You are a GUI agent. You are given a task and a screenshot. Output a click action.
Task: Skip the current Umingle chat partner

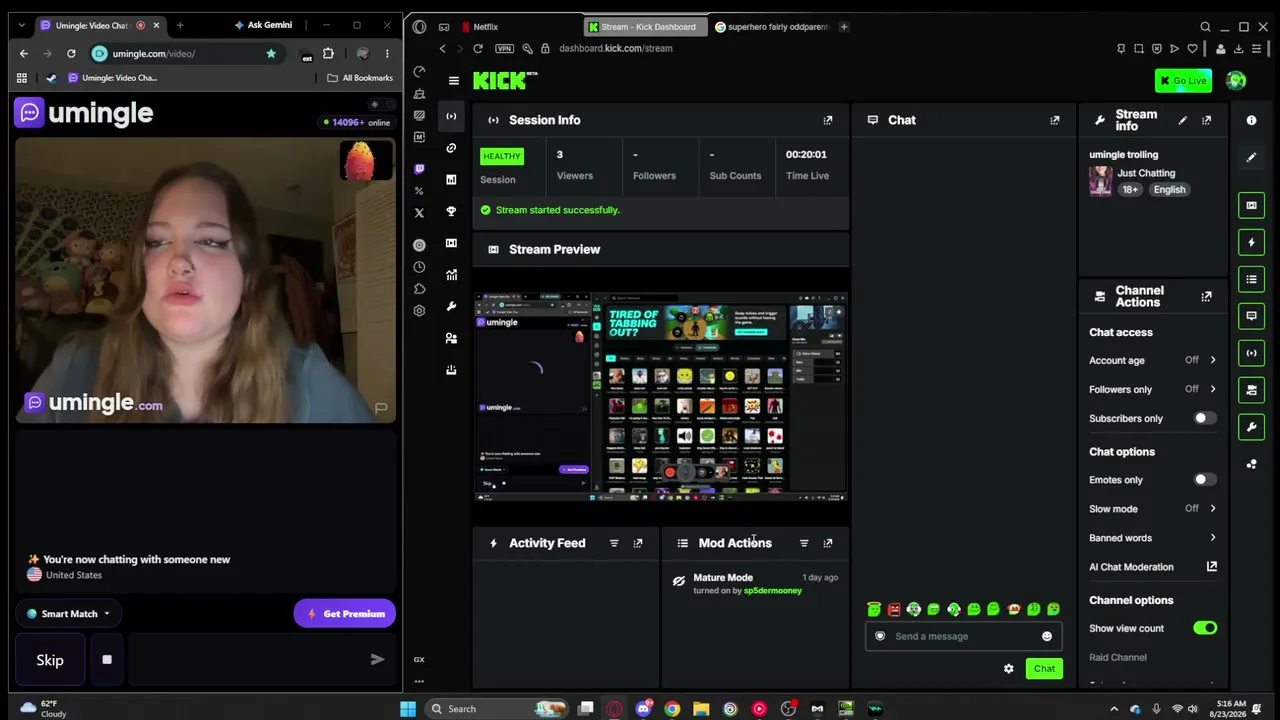[50, 660]
